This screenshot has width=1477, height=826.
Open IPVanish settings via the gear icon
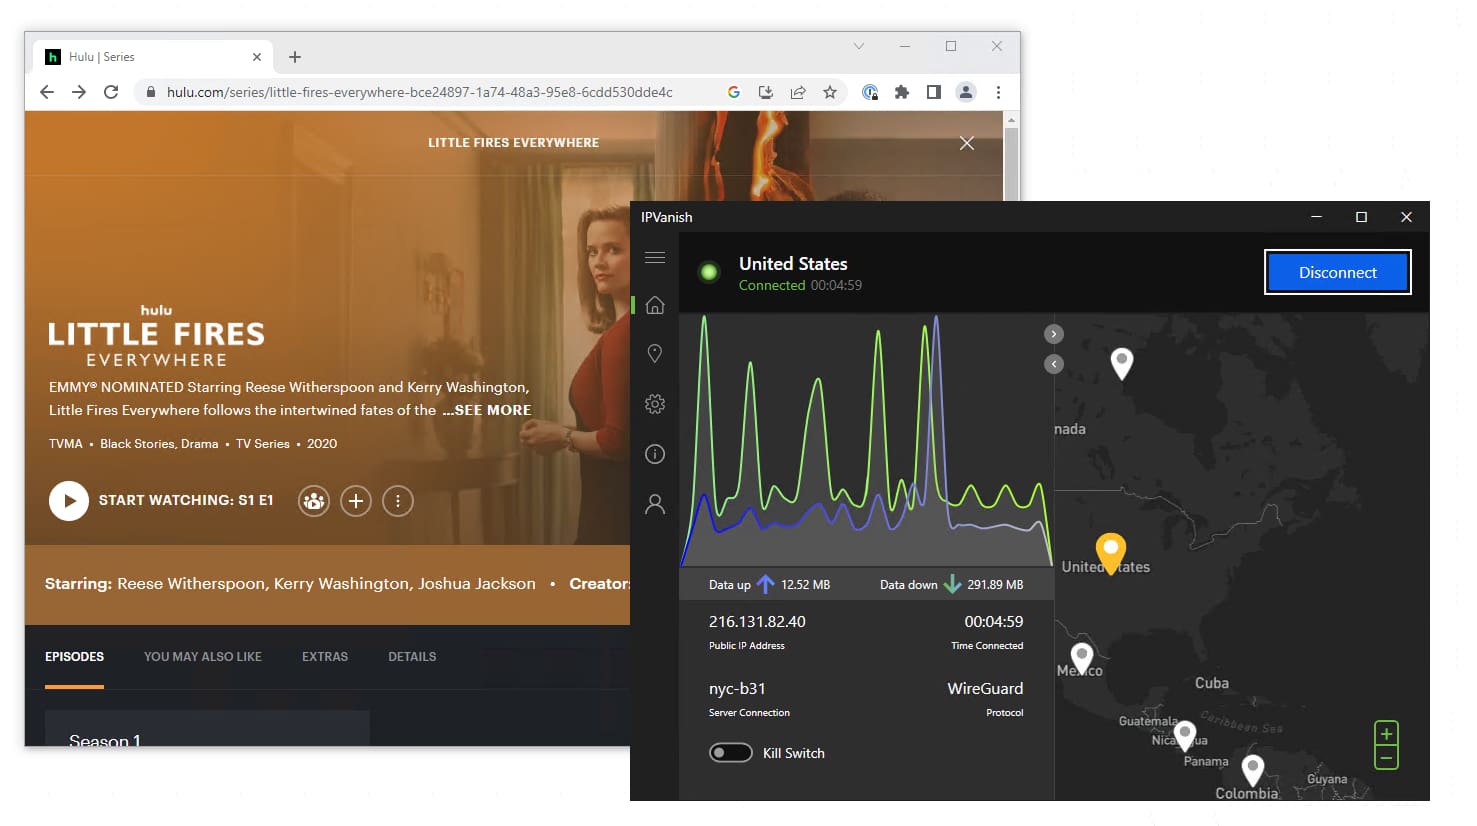click(655, 403)
